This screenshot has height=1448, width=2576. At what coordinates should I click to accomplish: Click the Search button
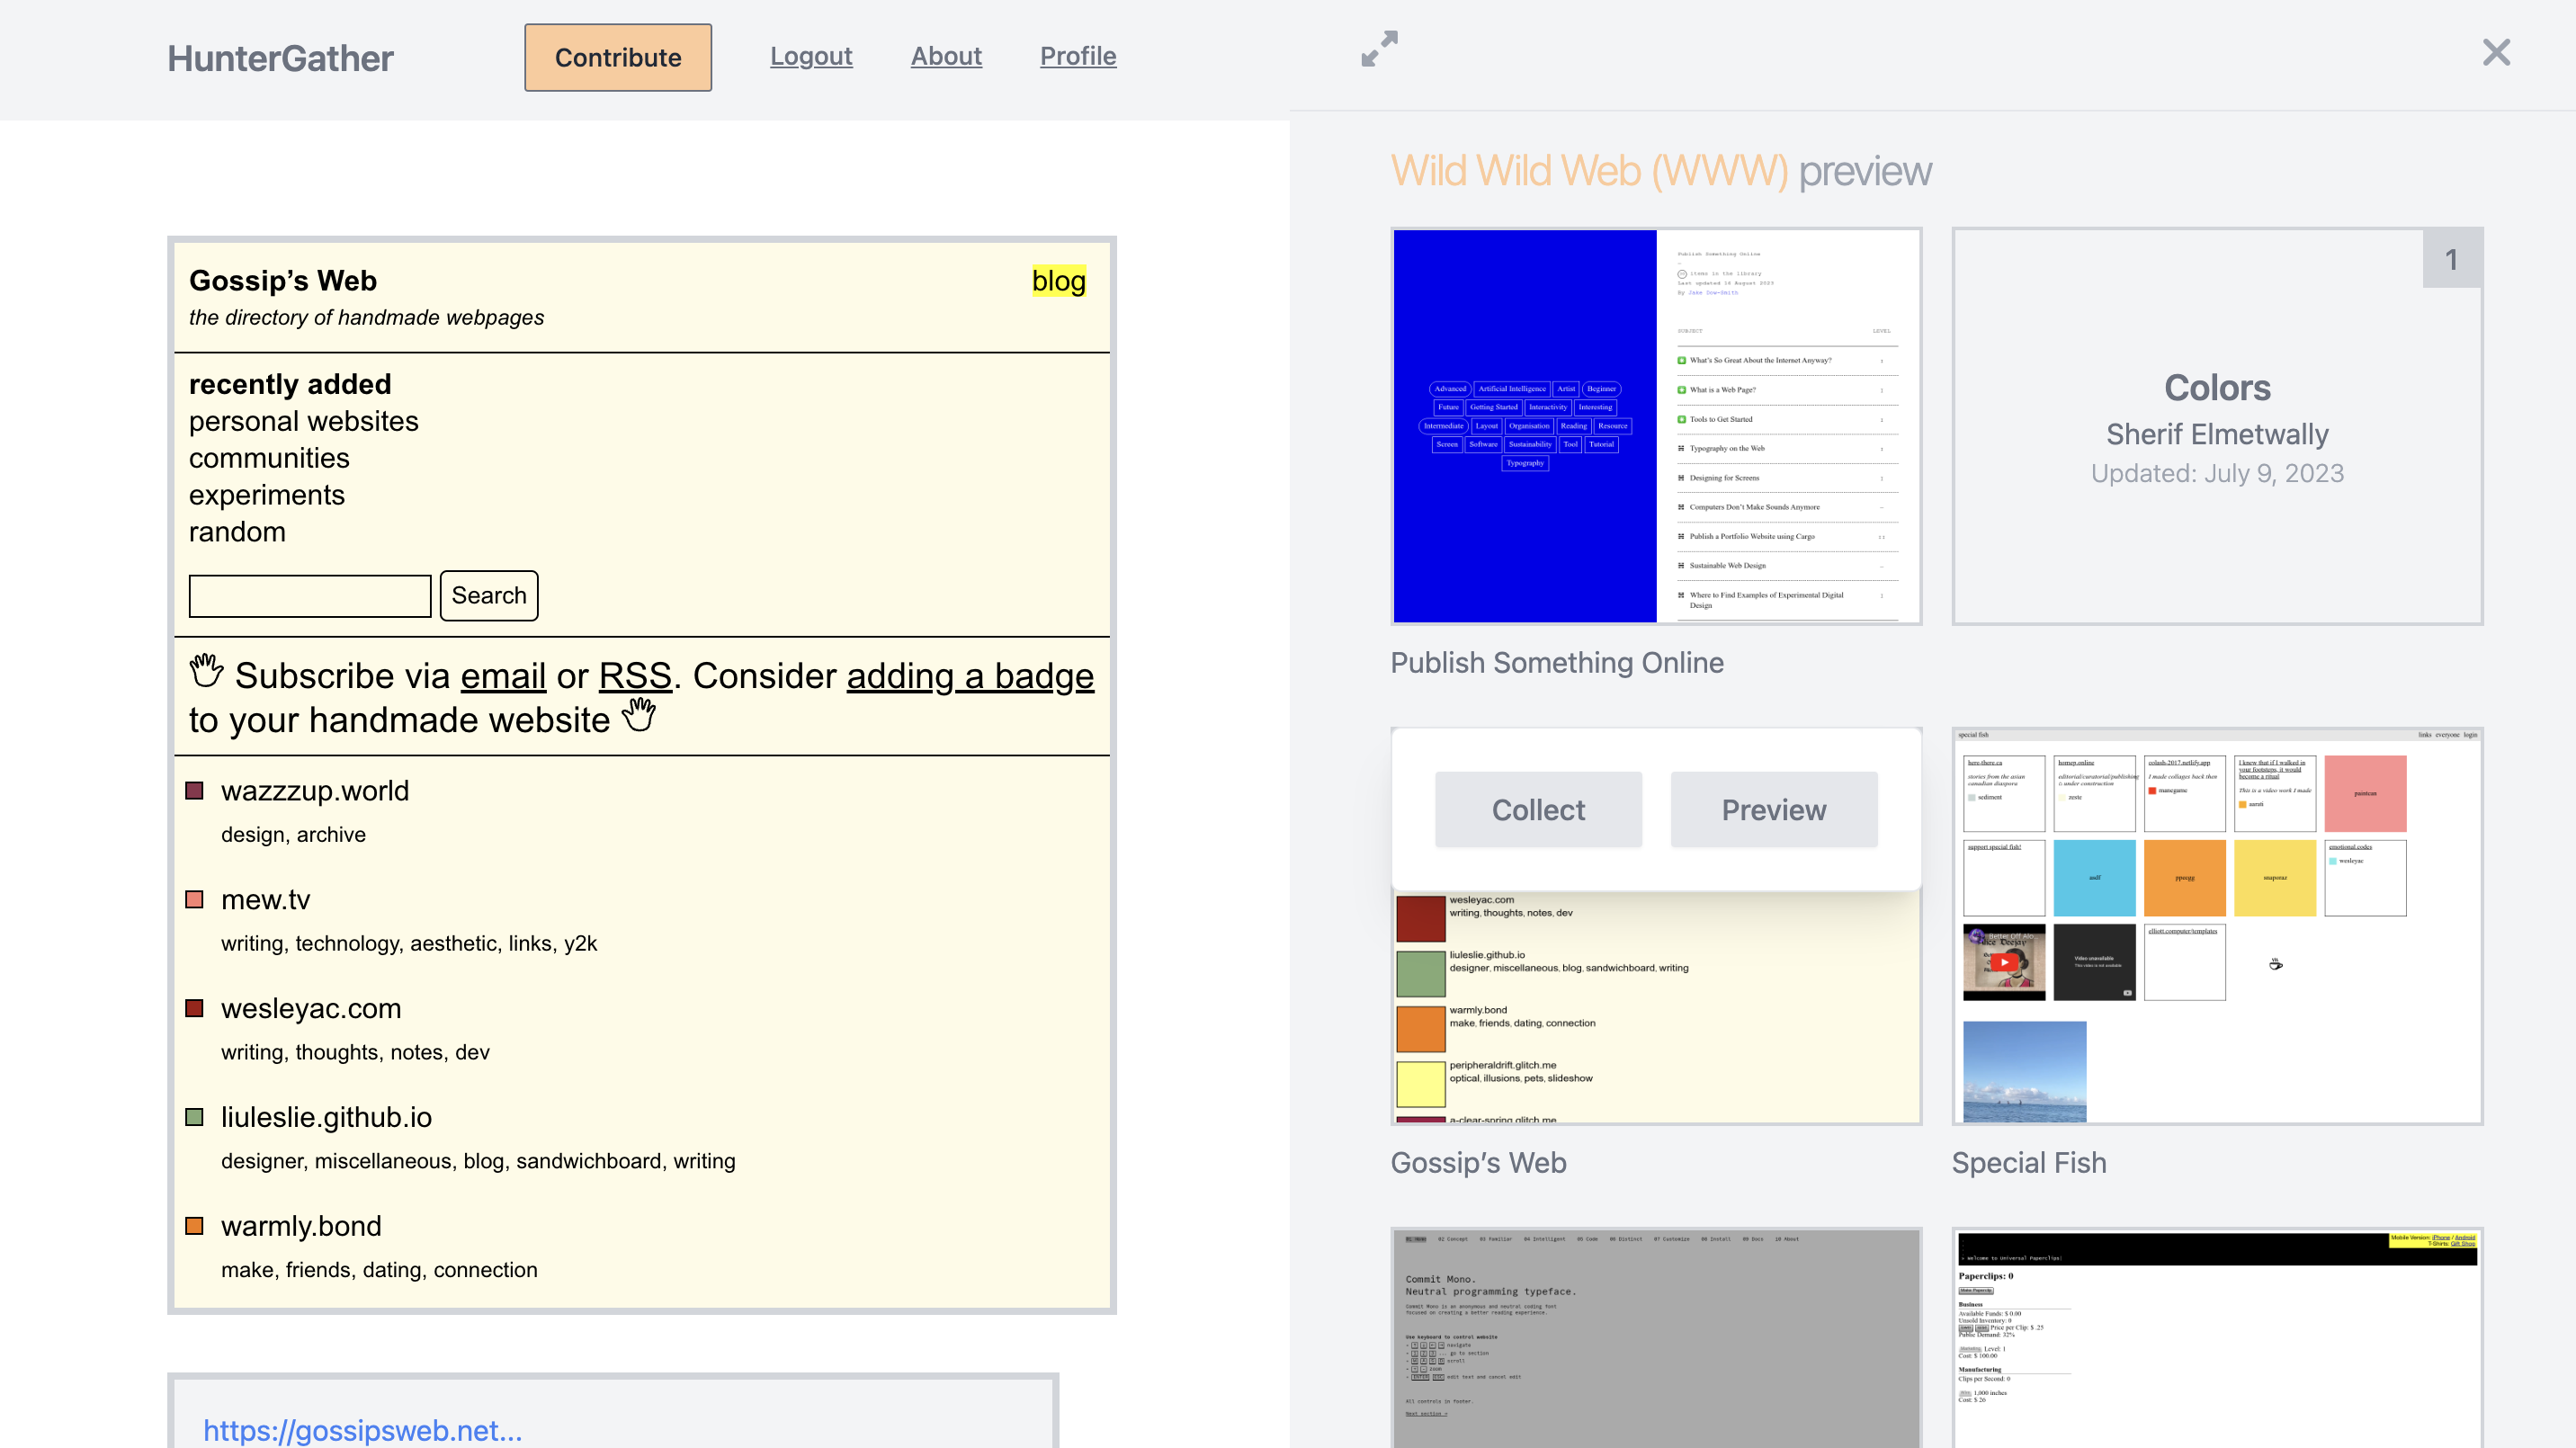[489, 595]
